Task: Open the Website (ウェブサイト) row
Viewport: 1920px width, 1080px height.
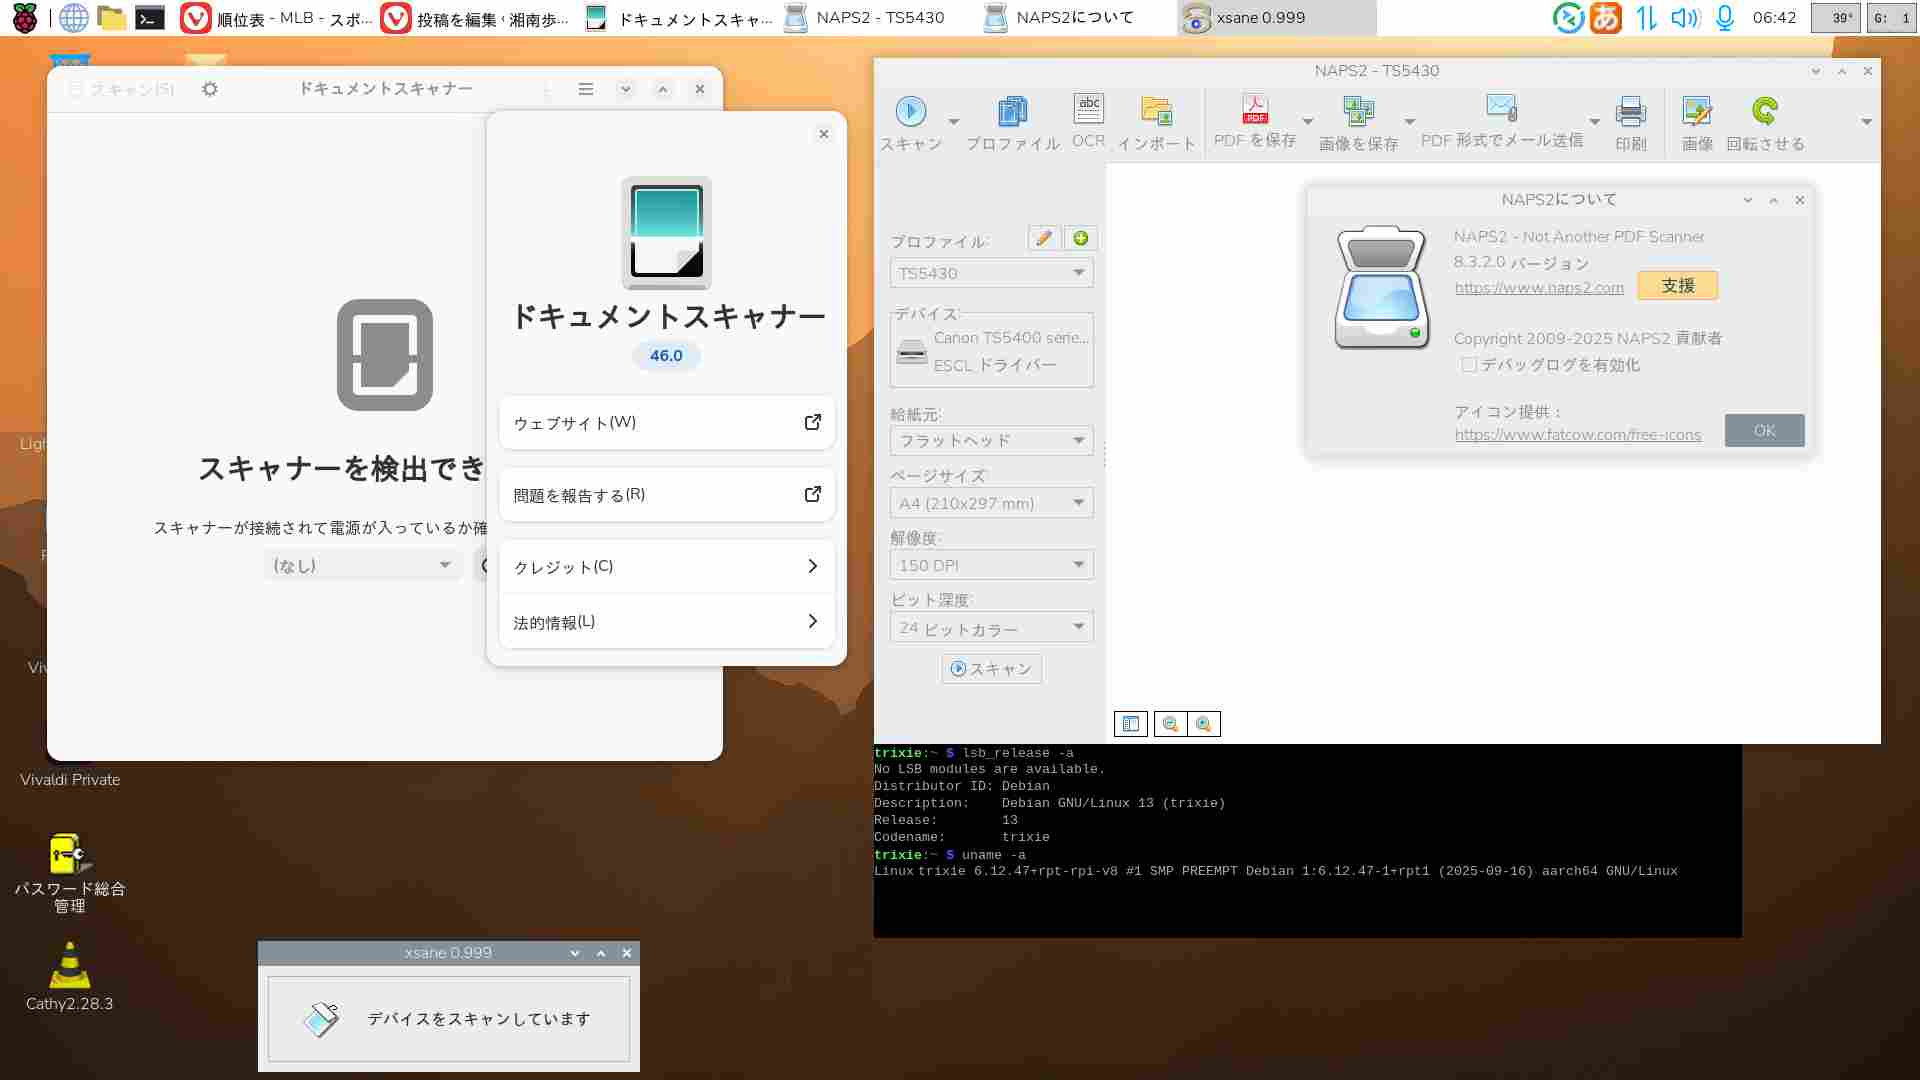Action: pyautogui.click(x=667, y=422)
